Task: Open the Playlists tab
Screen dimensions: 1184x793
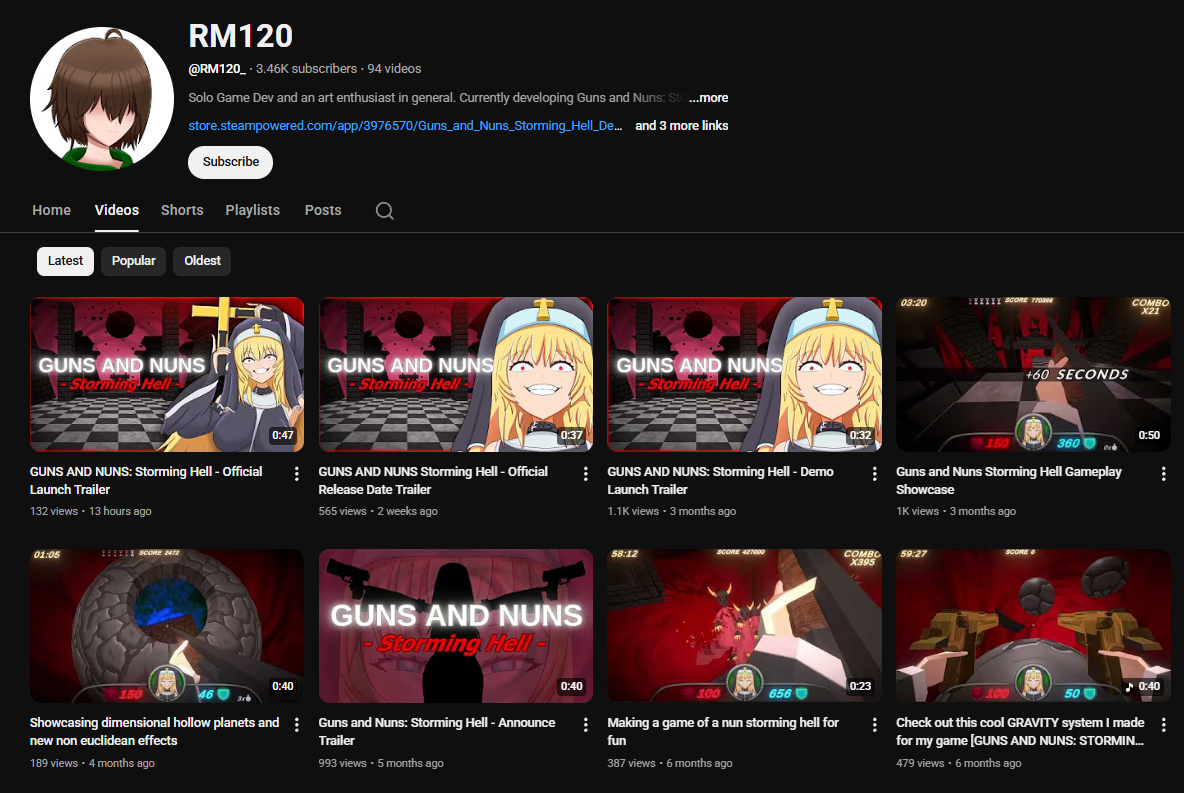Action: (252, 211)
